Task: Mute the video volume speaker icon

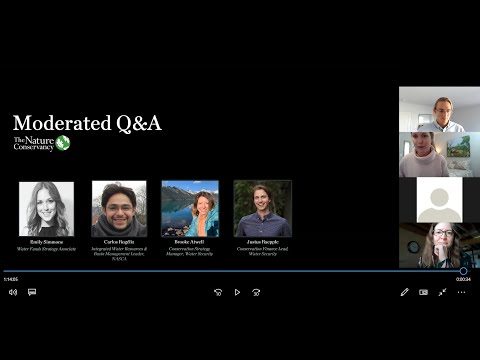Action: pyautogui.click(x=13, y=292)
